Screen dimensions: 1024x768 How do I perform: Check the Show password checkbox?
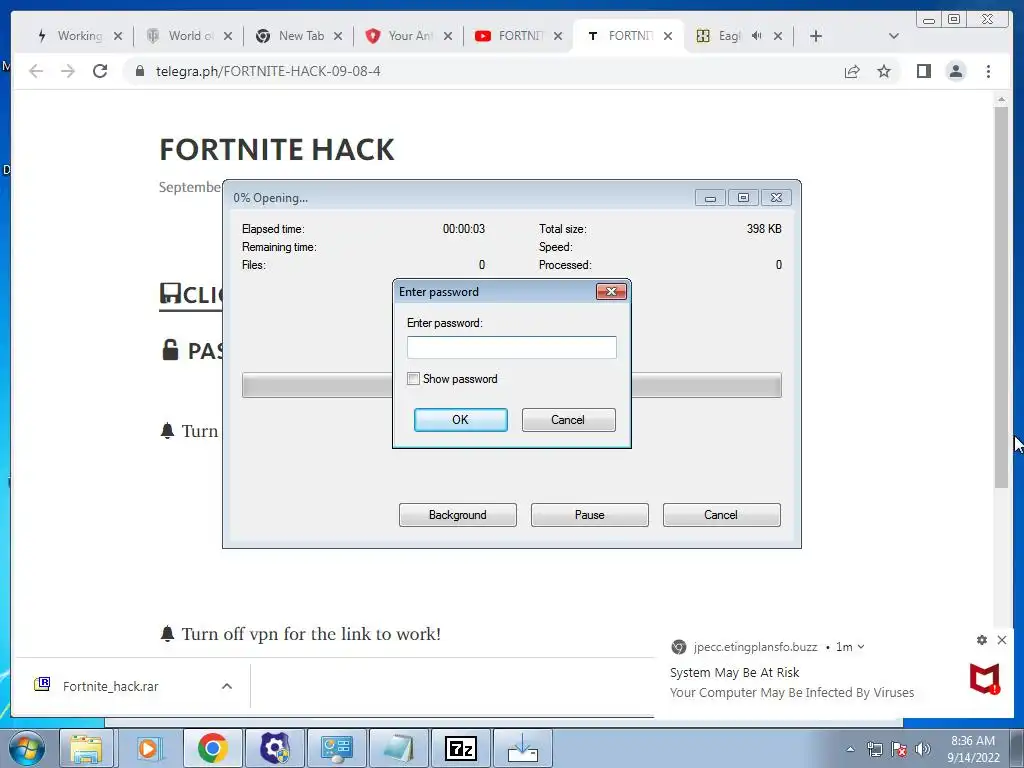tap(413, 379)
